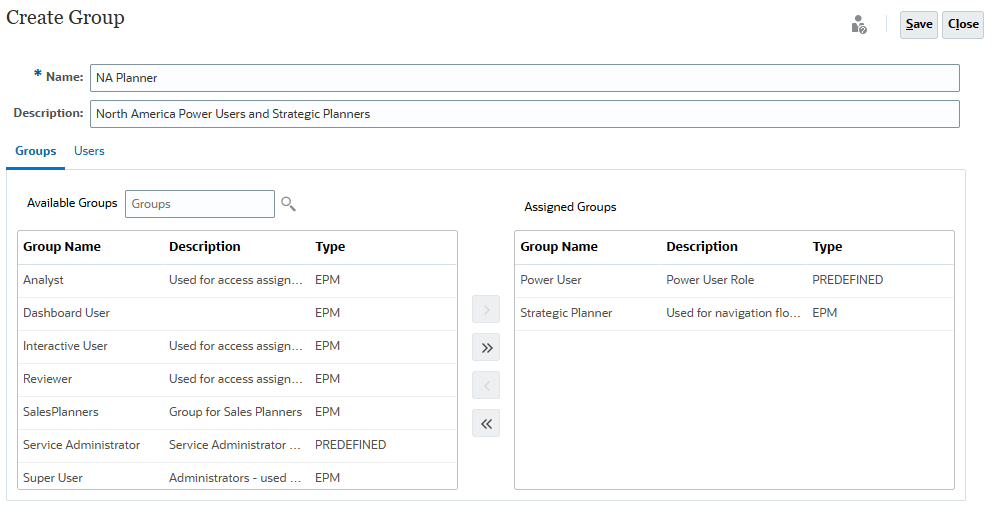The width and height of the screenshot is (994, 519).
Task: Click the remove selected left arrow
Action: click(x=486, y=385)
